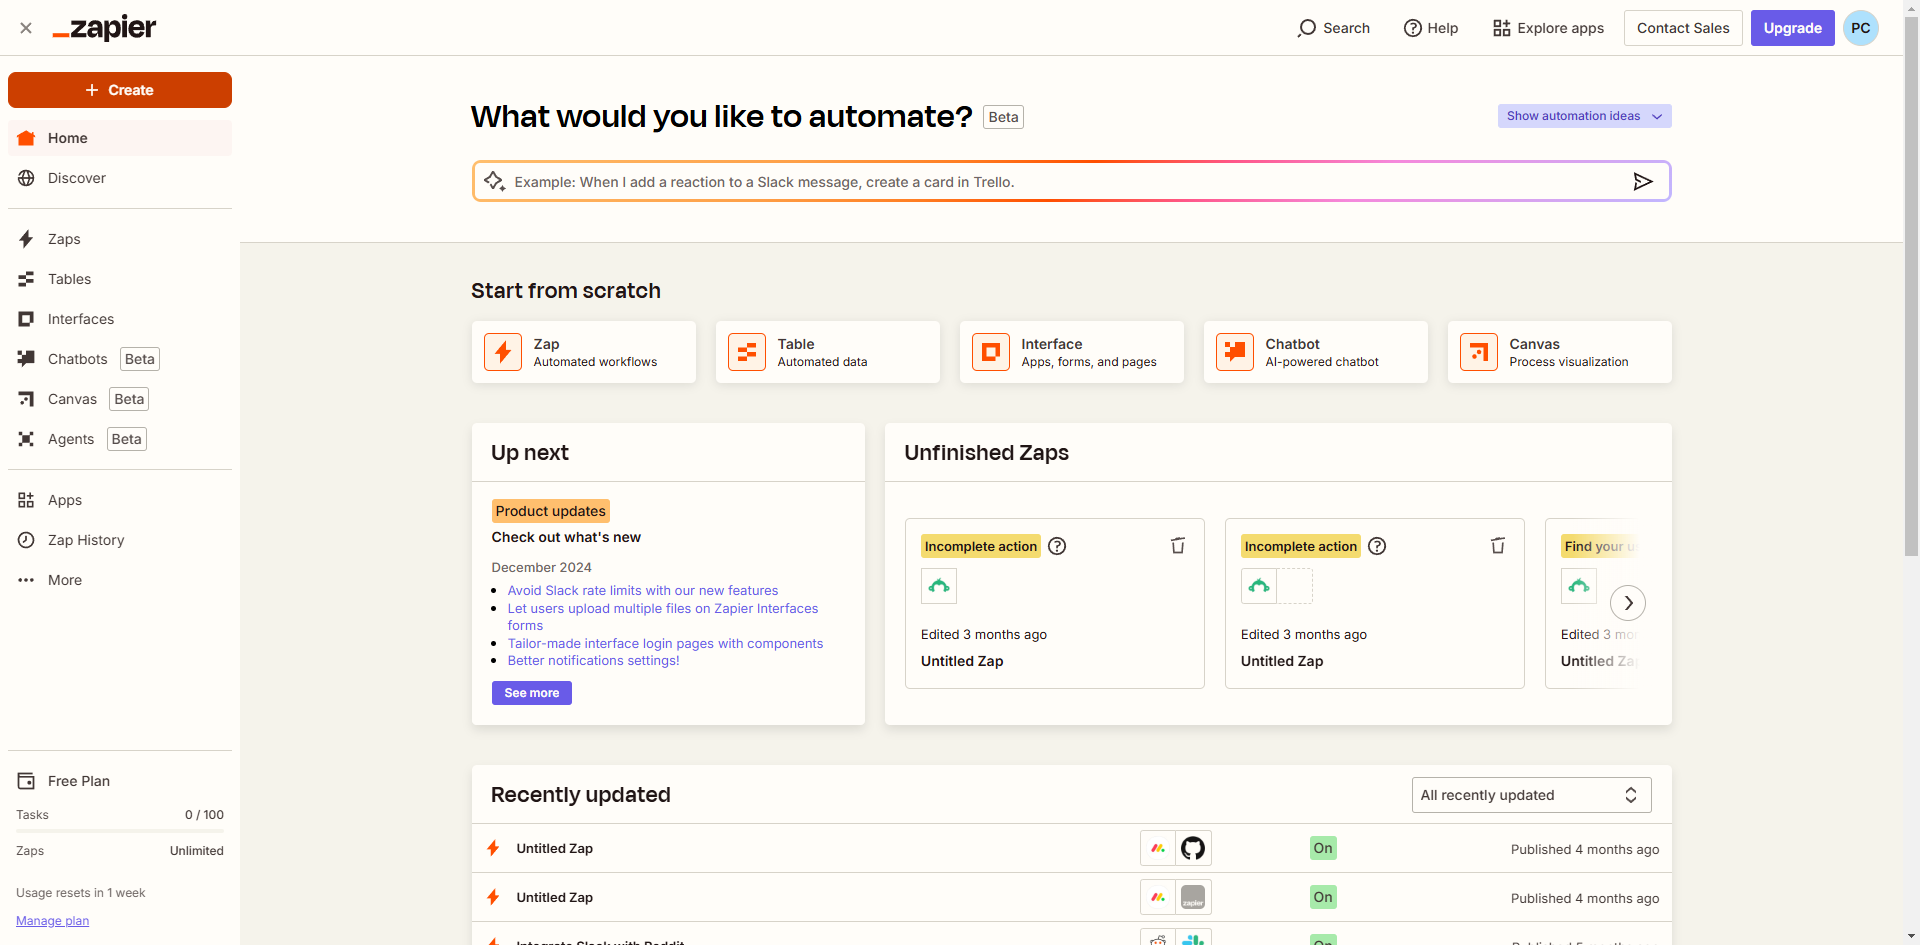Viewport: 1920px width, 945px height.
Task: Go to Zap History in sidebar
Action: (x=86, y=540)
